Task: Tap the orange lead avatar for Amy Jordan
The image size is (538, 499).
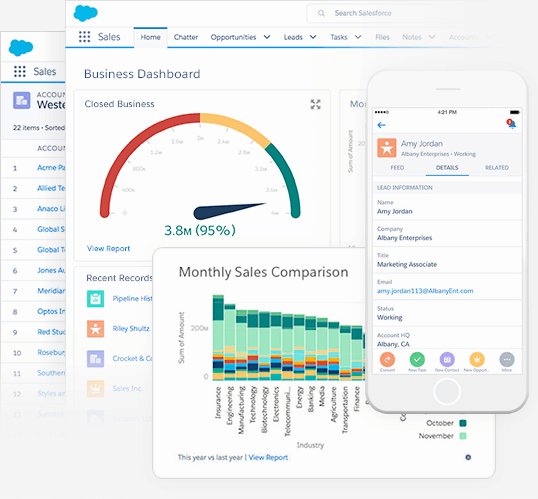Action: pyautogui.click(x=387, y=148)
